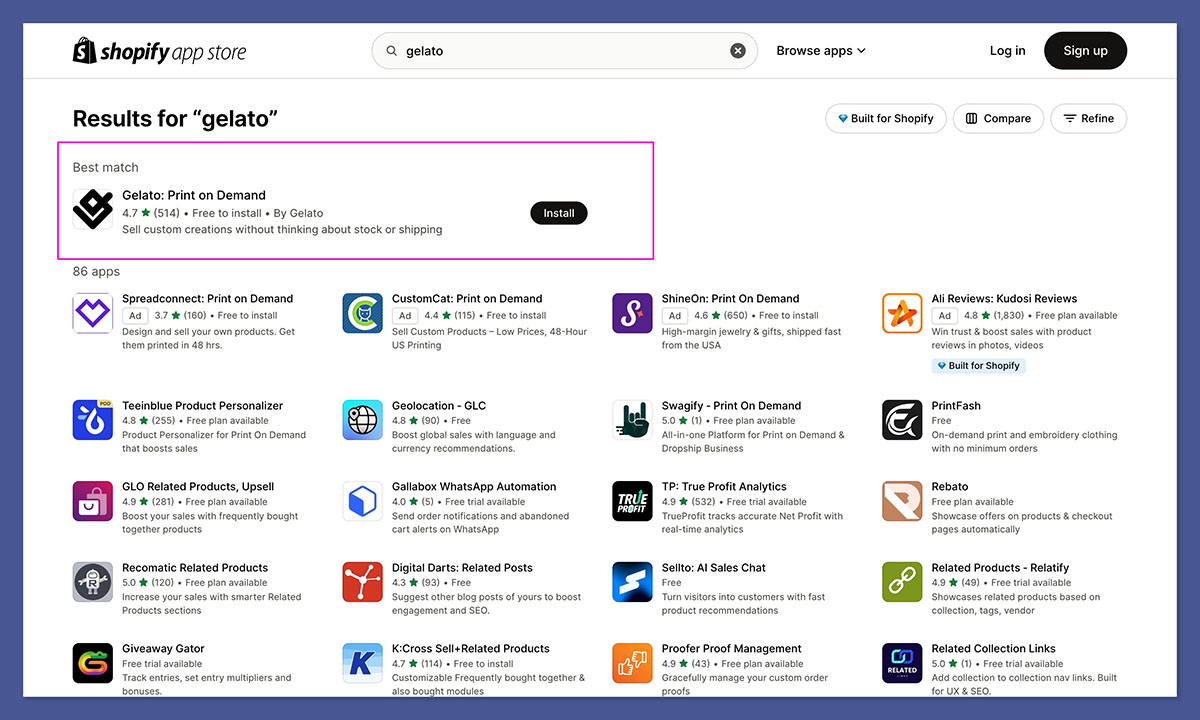1200x720 pixels.
Task: Open the Sellto AI Sales Chat icon
Action: coord(632,582)
